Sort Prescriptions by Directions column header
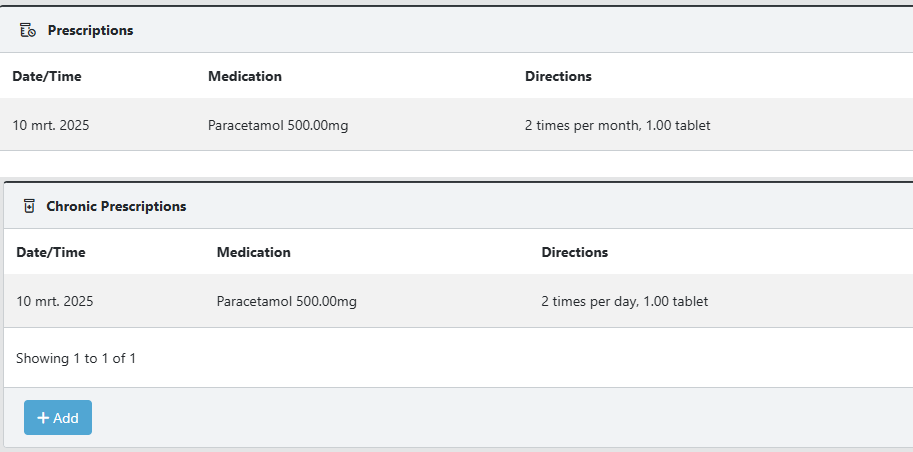The image size is (913, 452). point(558,76)
